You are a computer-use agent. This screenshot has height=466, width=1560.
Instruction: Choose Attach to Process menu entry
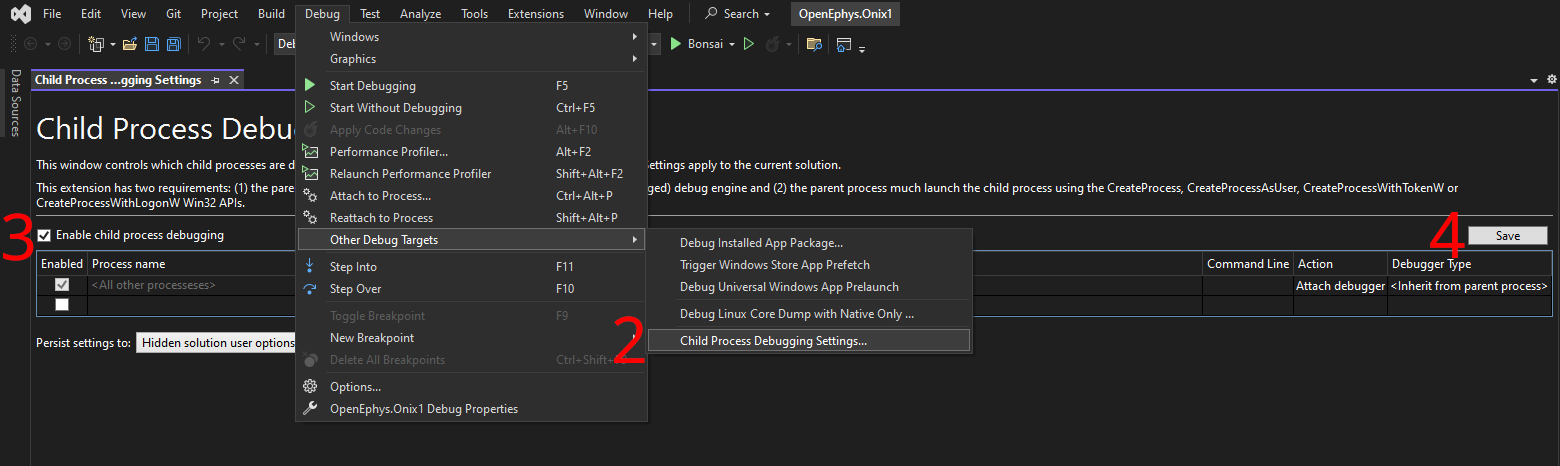[x=472, y=196]
